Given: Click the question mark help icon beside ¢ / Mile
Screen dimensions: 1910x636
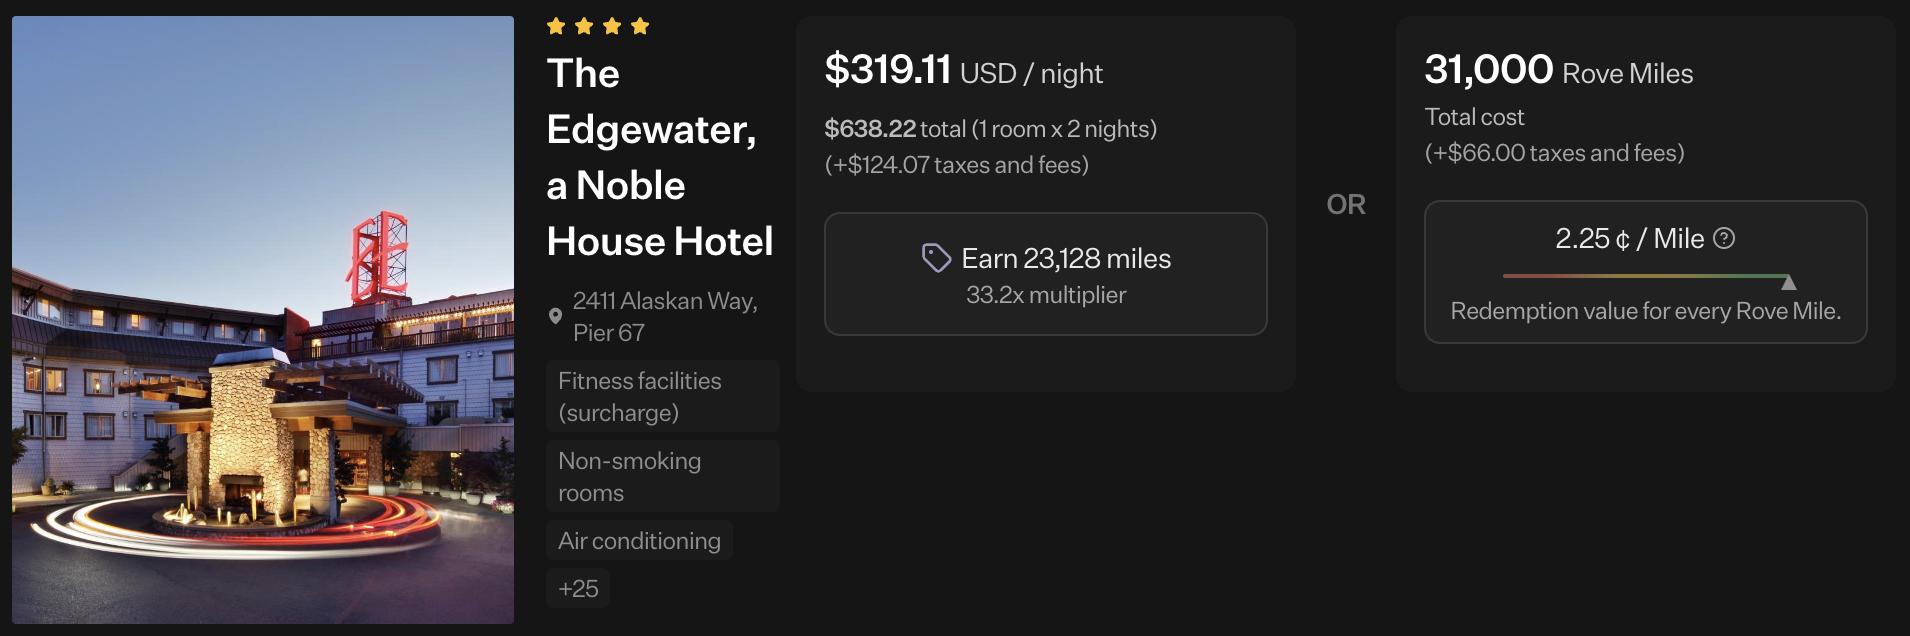Looking at the screenshot, I should 1724,238.
